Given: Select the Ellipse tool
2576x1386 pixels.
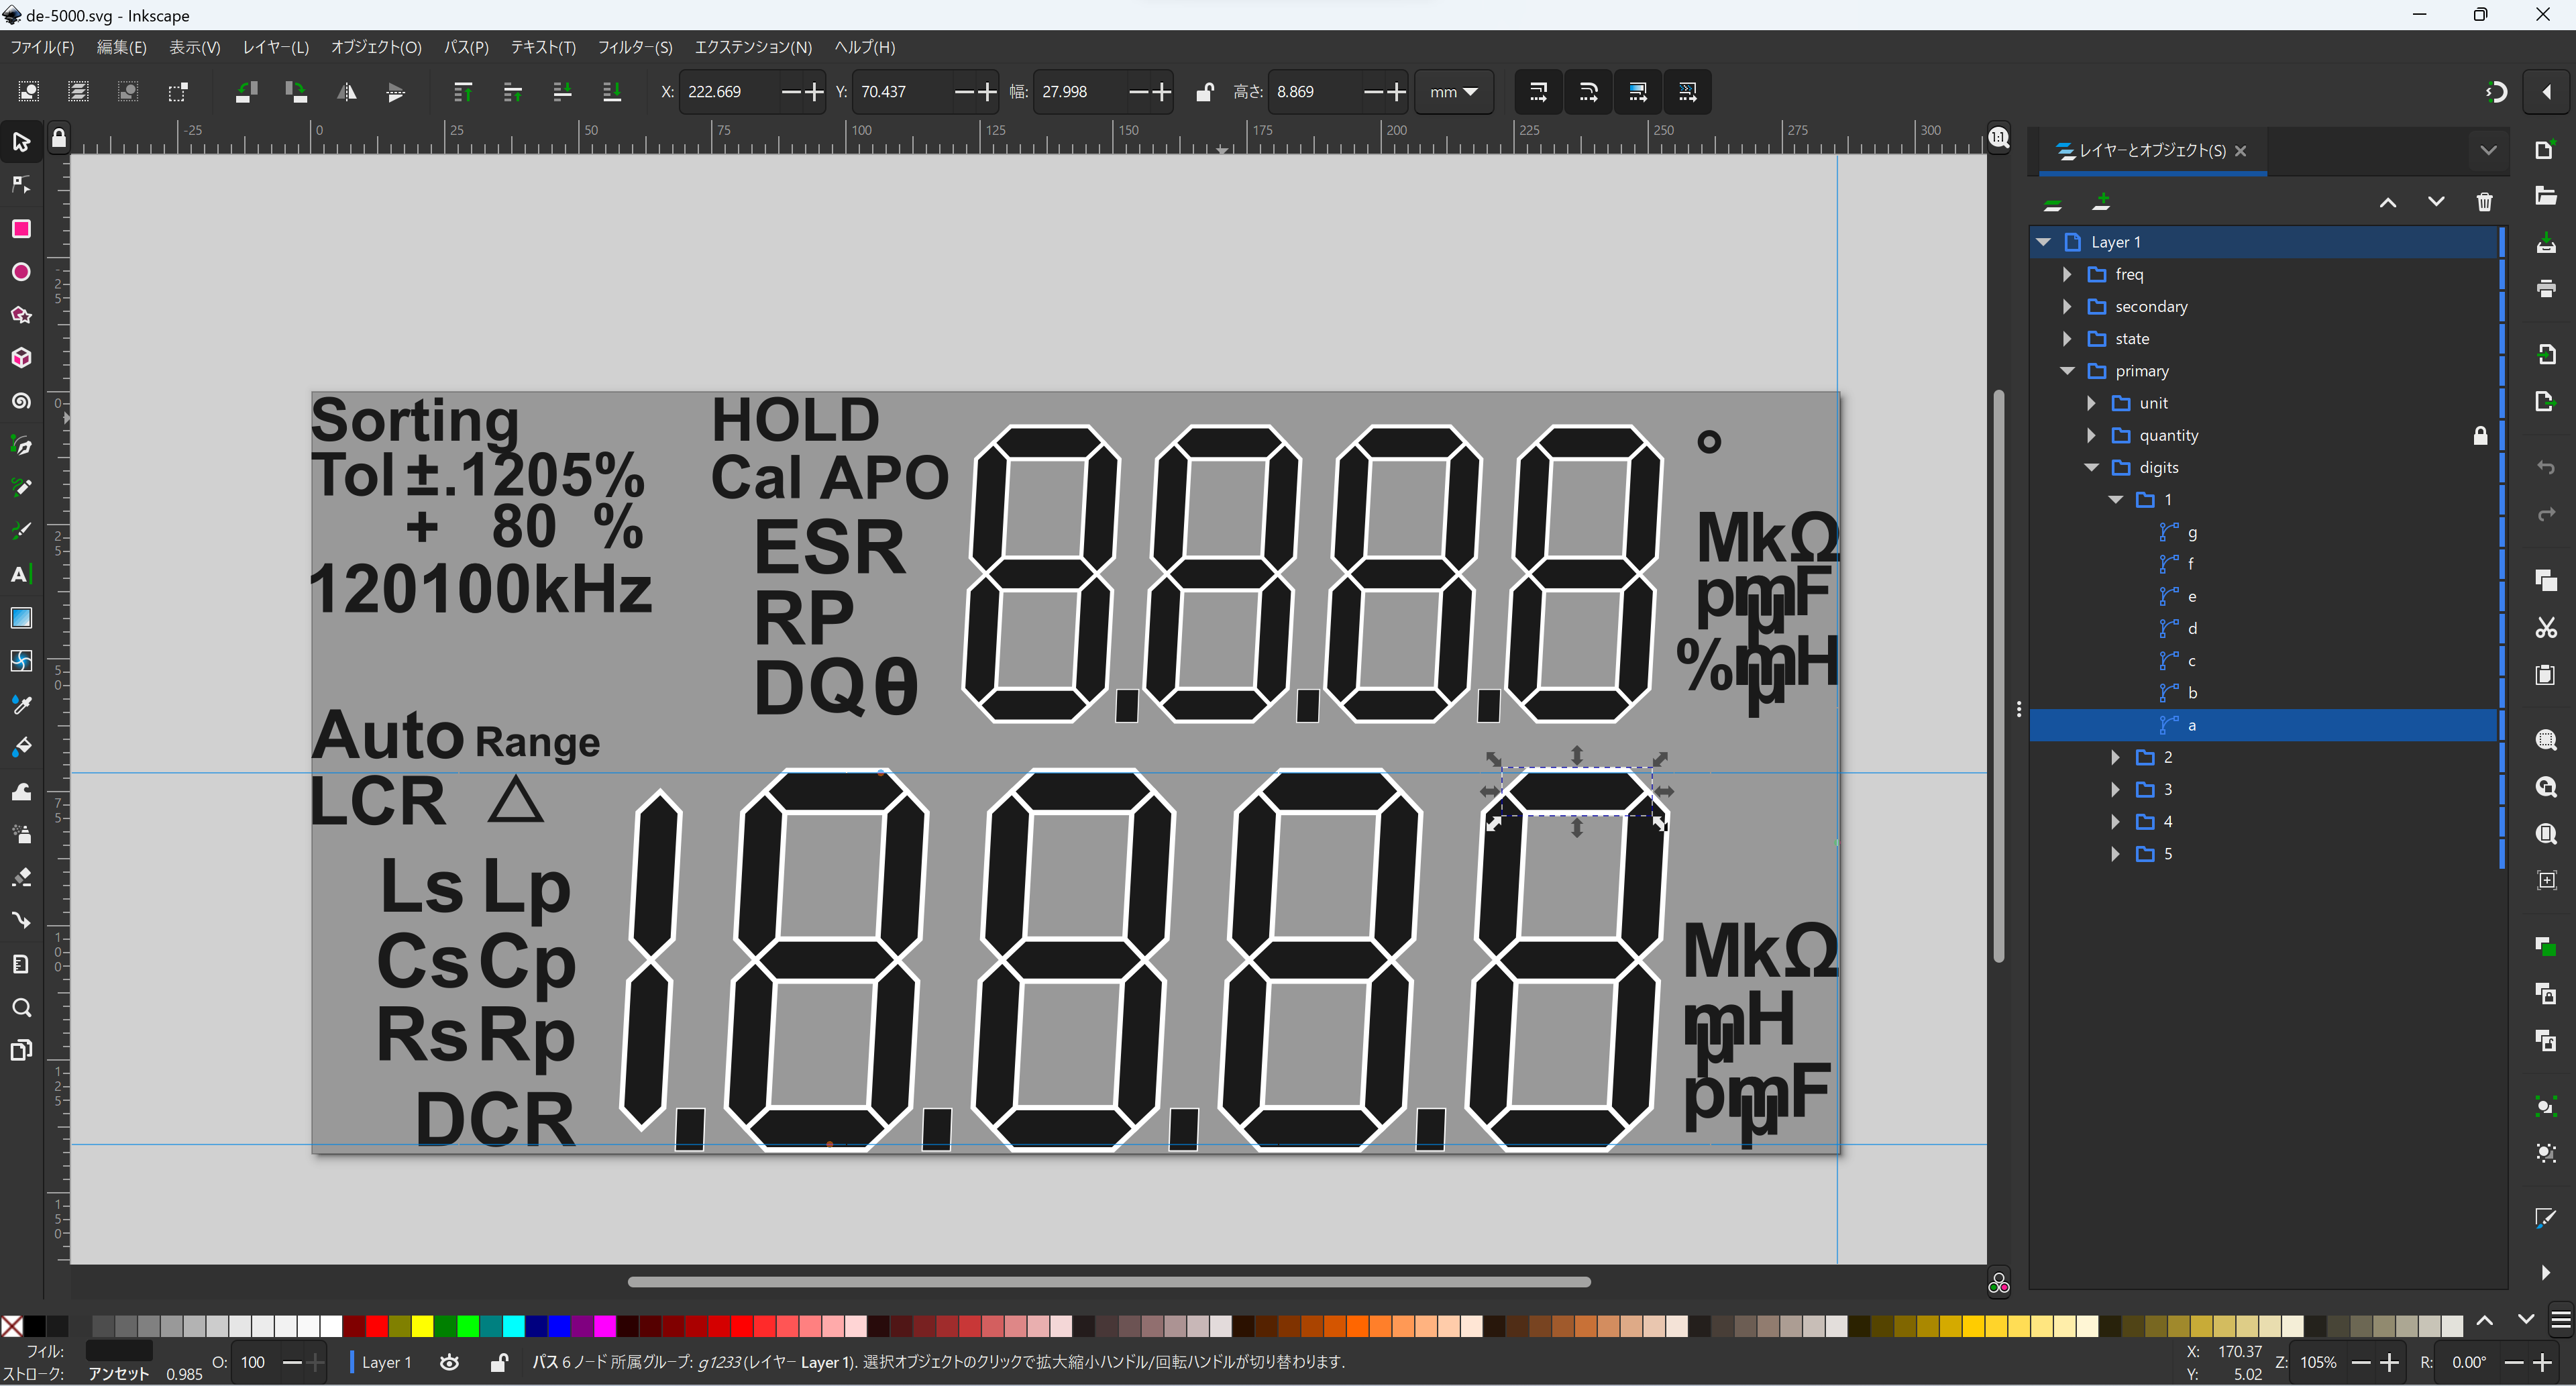Looking at the screenshot, I should click(x=20, y=272).
